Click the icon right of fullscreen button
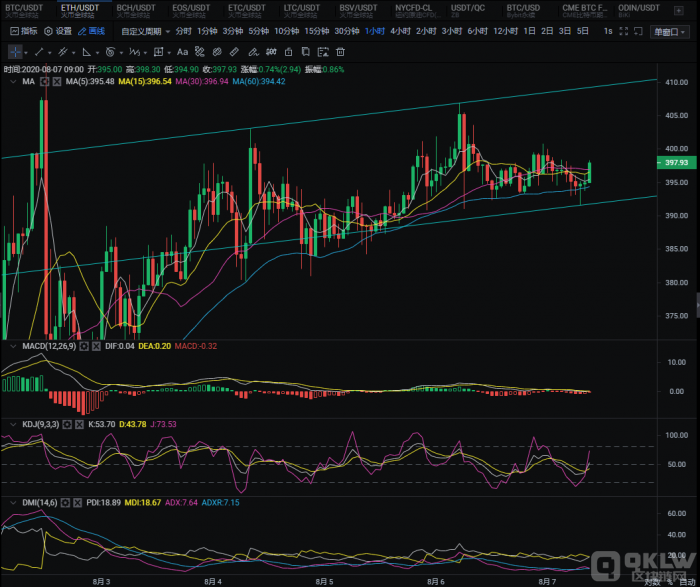 tap(638, 31)
